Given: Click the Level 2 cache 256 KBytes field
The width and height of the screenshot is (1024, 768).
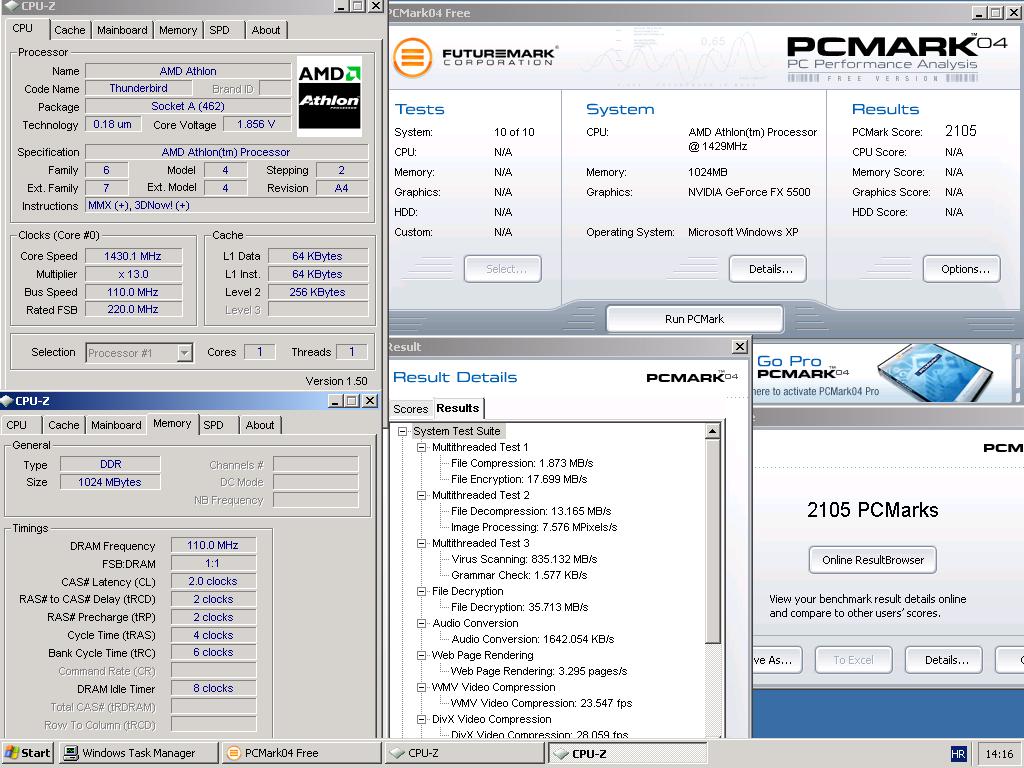Looking at the screenshot, I should (317, 292).
